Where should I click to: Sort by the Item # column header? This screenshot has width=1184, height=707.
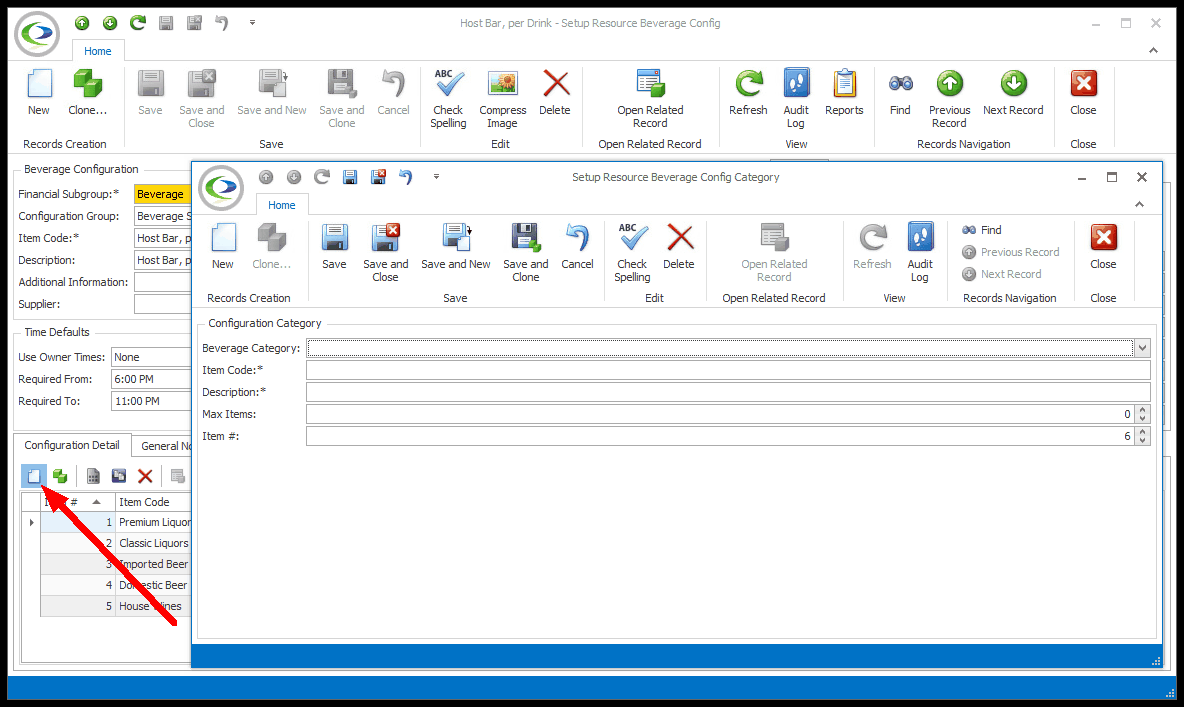[x=77, y=502]
